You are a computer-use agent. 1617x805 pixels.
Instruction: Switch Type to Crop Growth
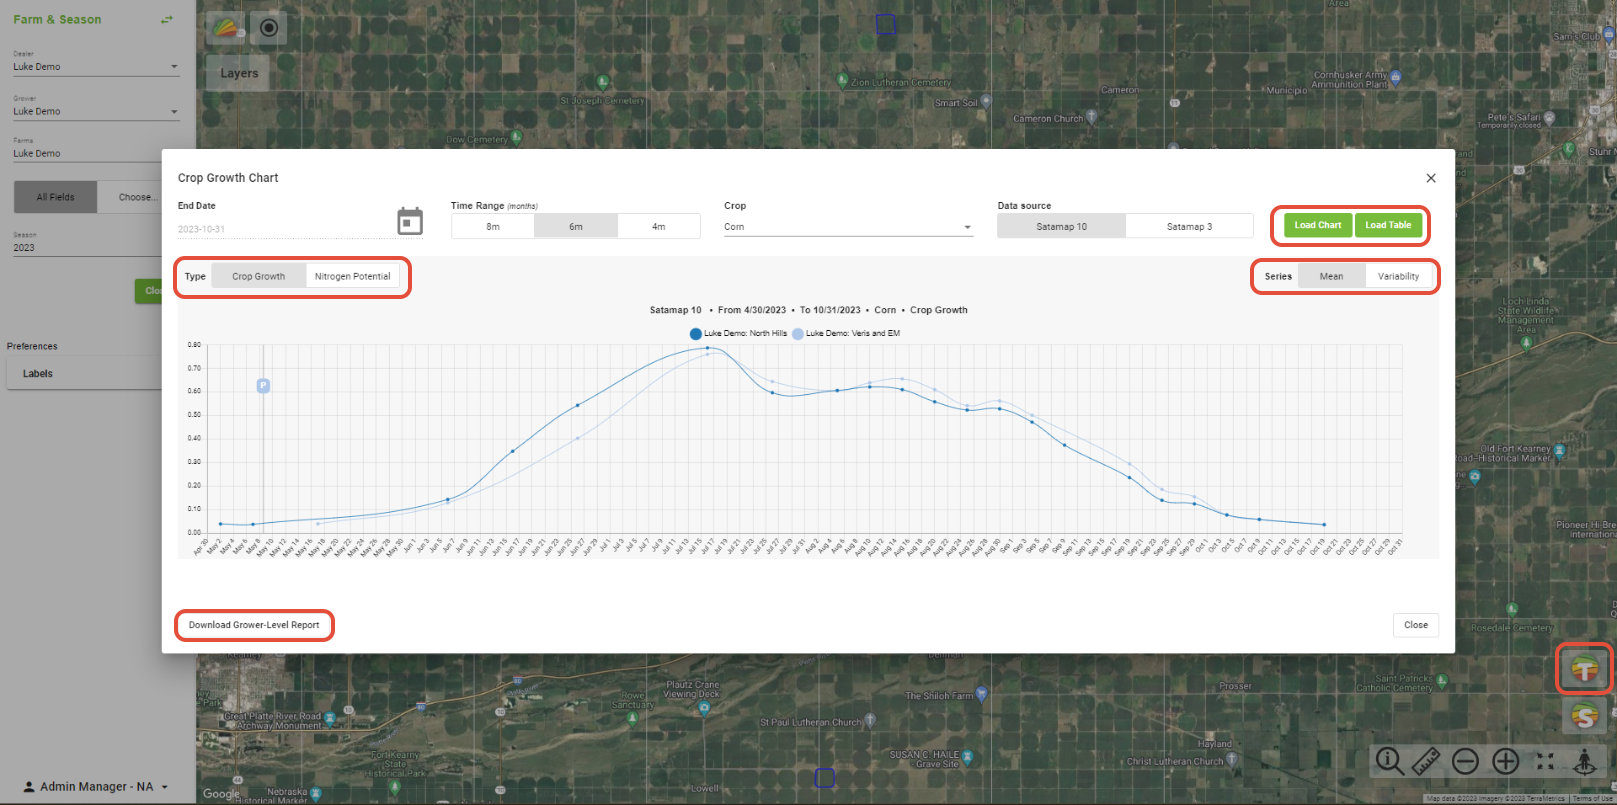point(259,276)
